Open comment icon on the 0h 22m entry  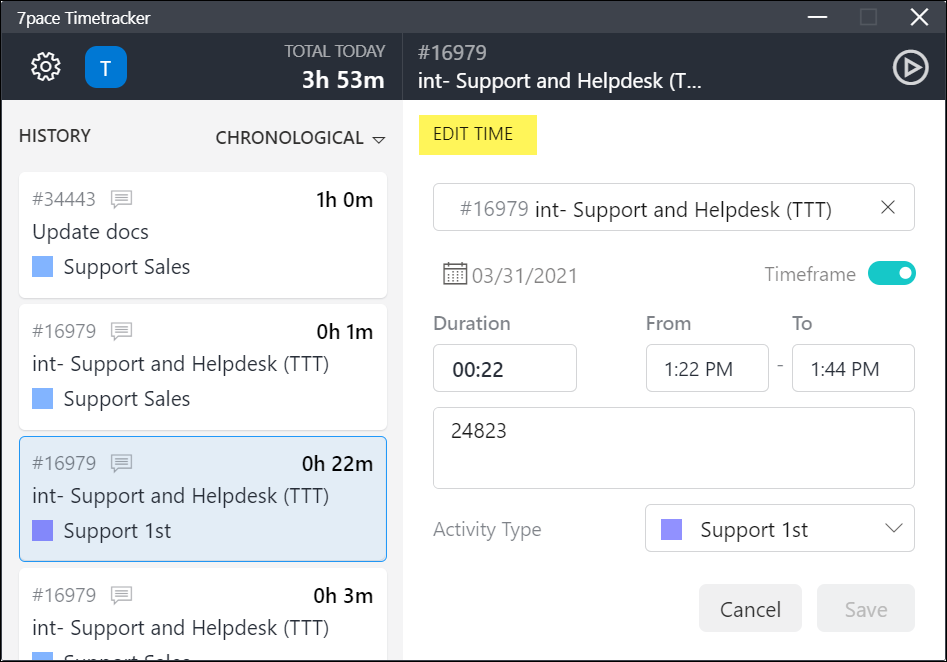pyautogui.click(x=121, y=463)
